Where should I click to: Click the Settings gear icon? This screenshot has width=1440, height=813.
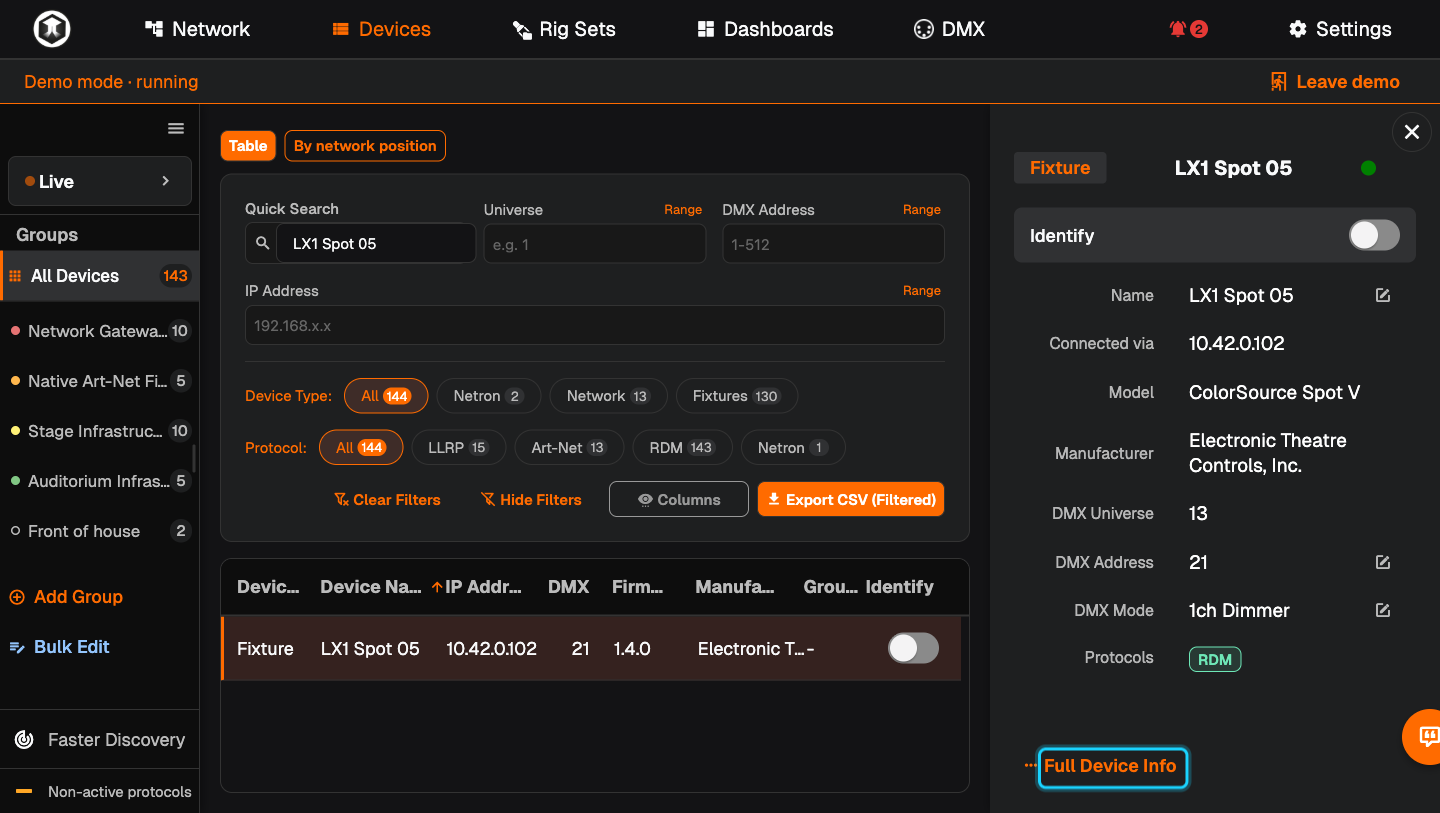point(1298,29)
